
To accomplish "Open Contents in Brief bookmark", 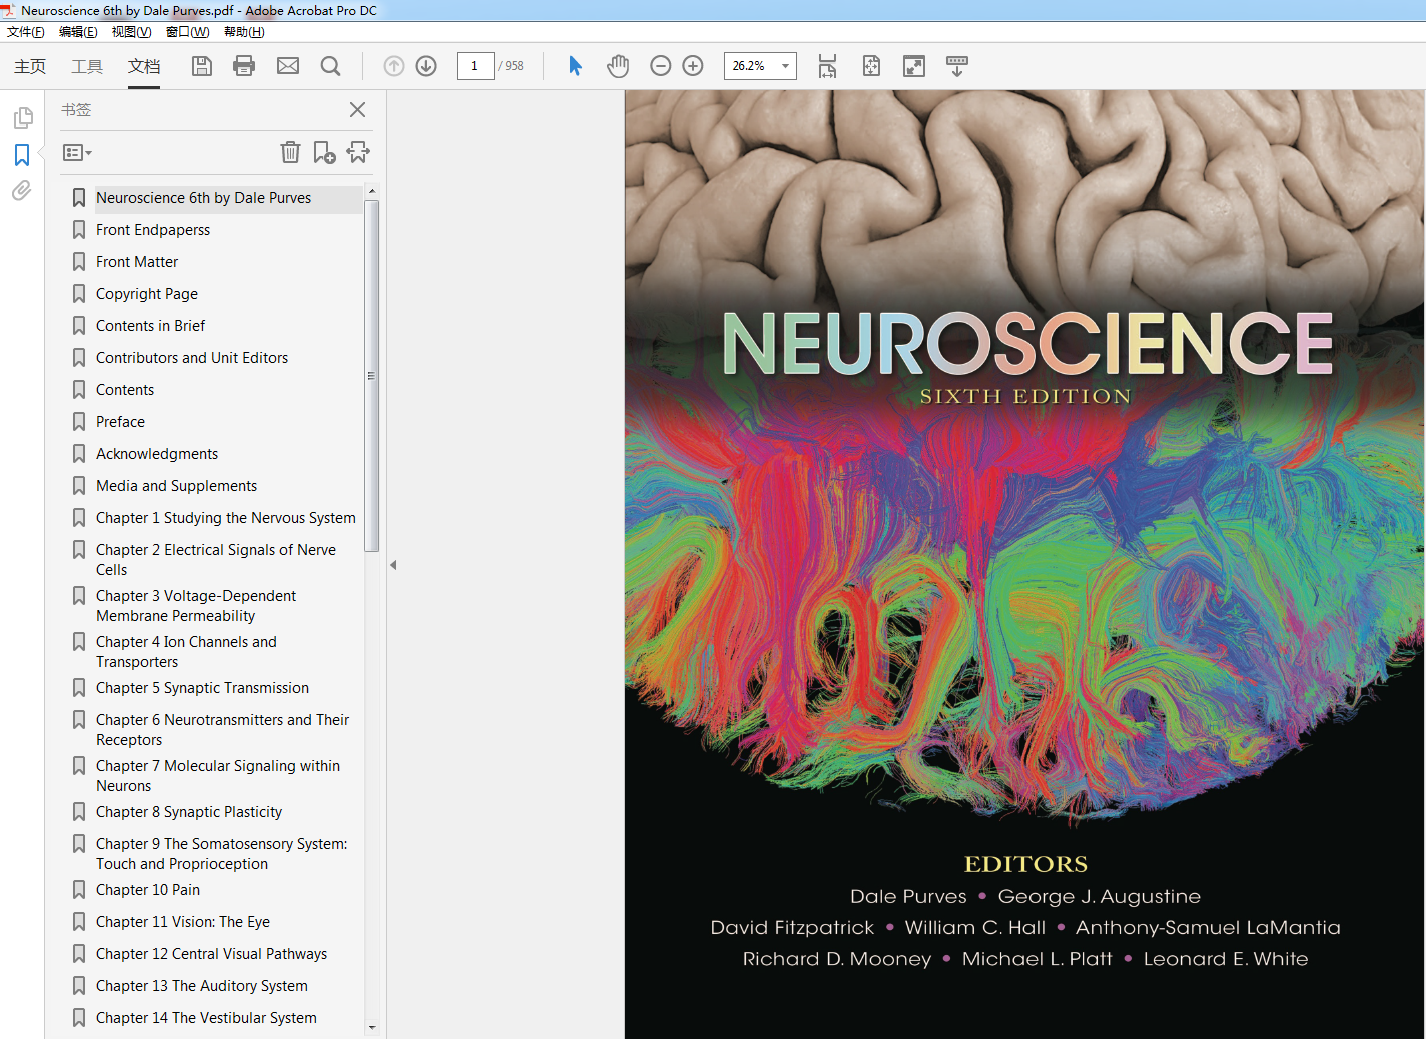I will click(150, 326).
